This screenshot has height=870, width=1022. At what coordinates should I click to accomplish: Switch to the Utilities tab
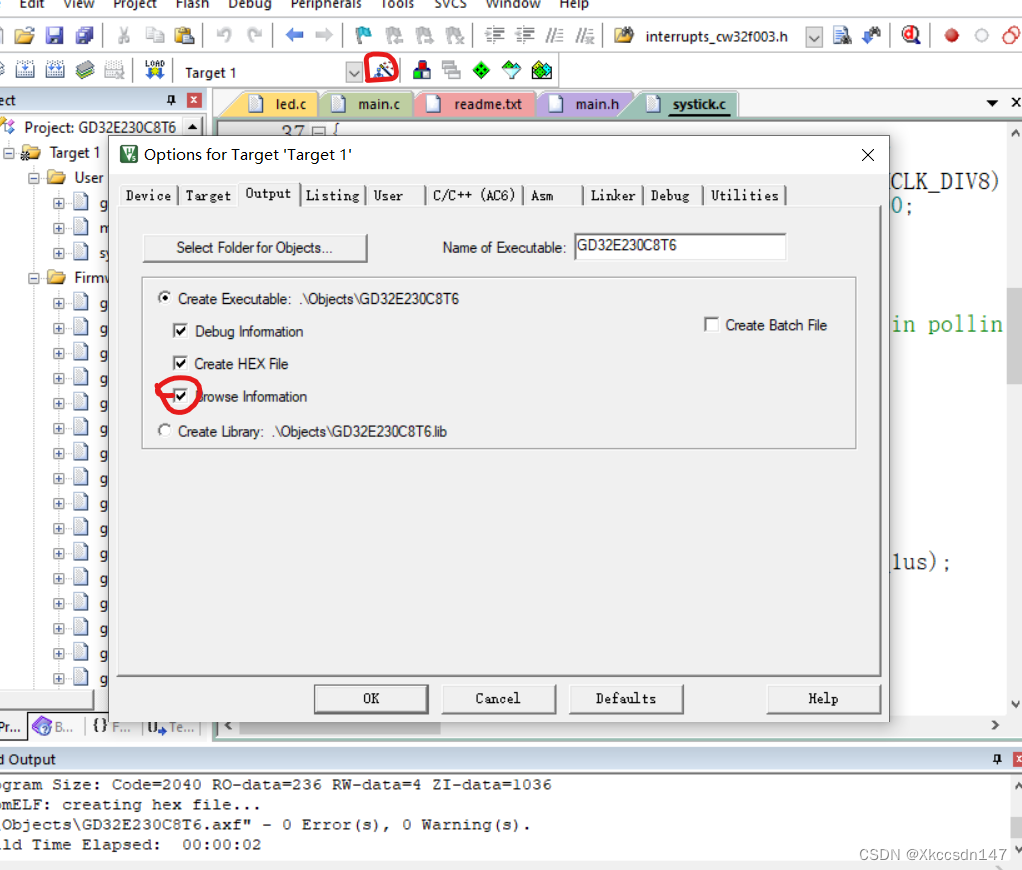(744, 196)
